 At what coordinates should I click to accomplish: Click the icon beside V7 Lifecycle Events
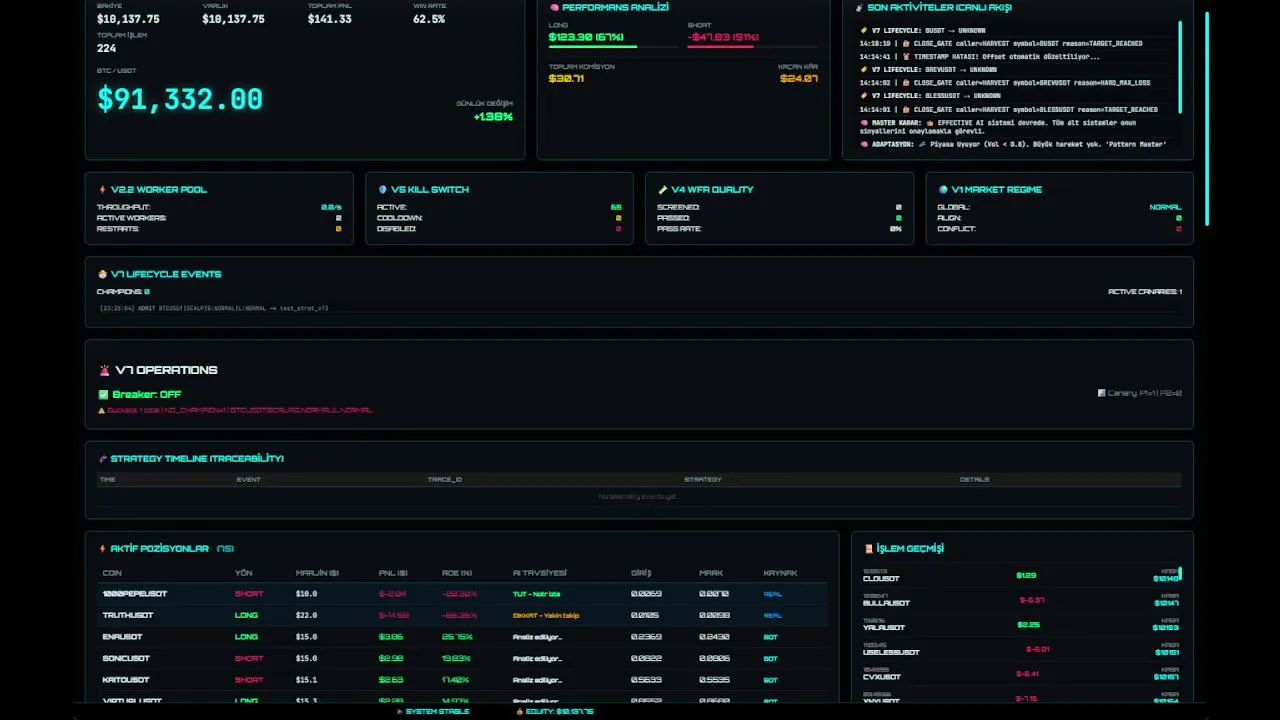point(102,274)
